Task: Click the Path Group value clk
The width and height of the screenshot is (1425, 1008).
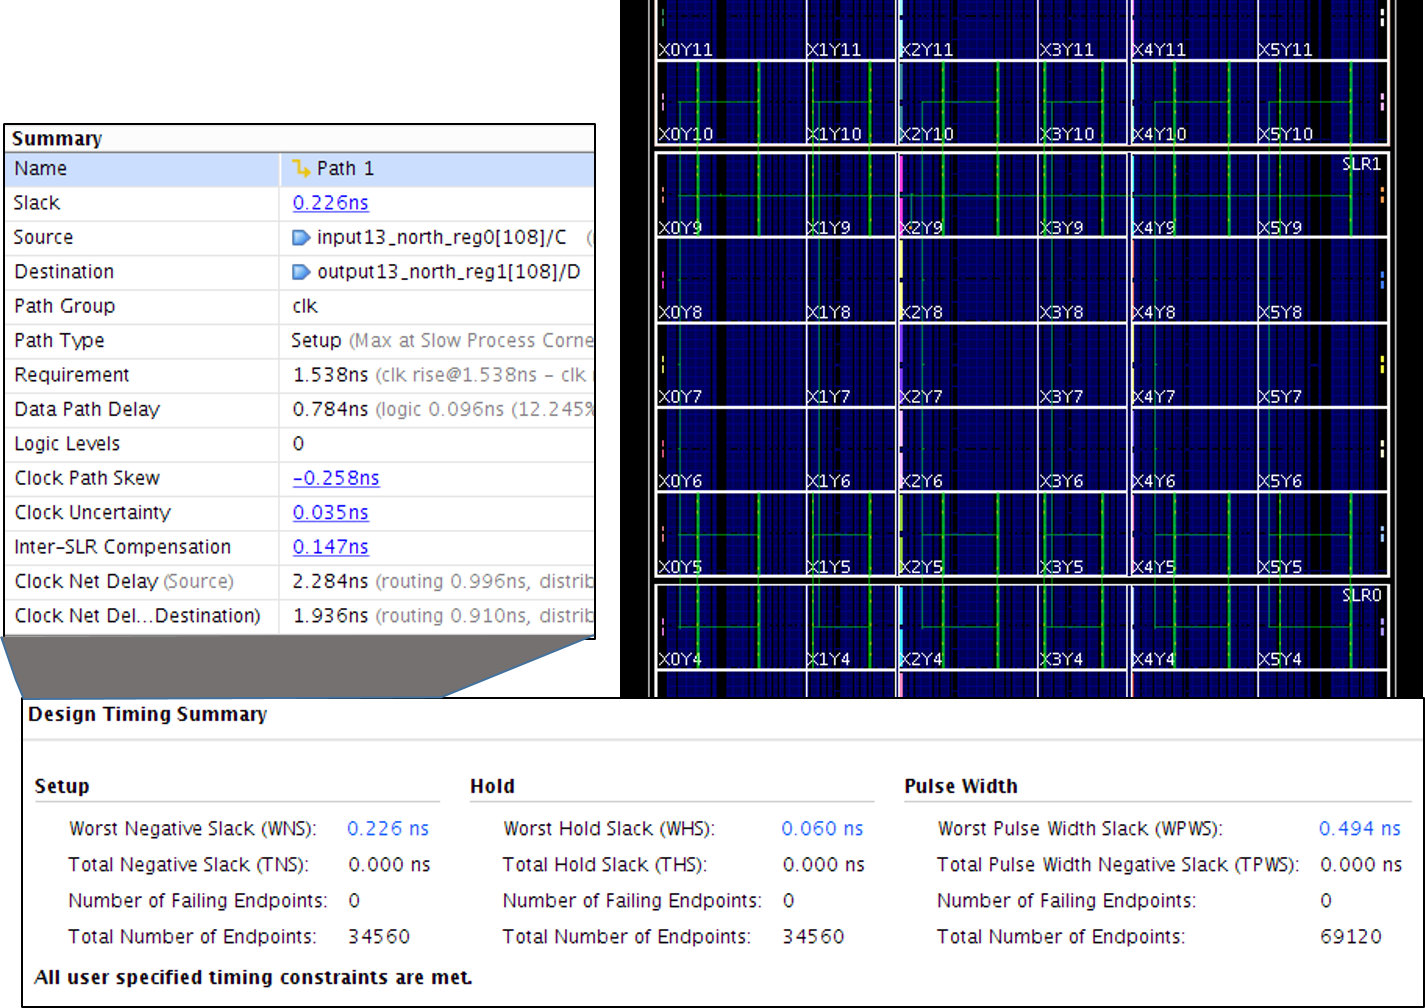Action: pos(305,306)
